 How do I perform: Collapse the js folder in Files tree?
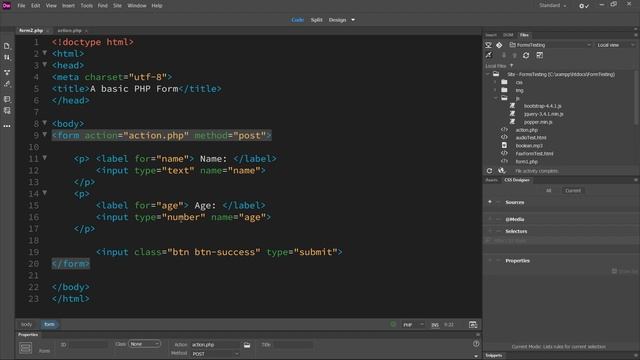tap(496, 98)
